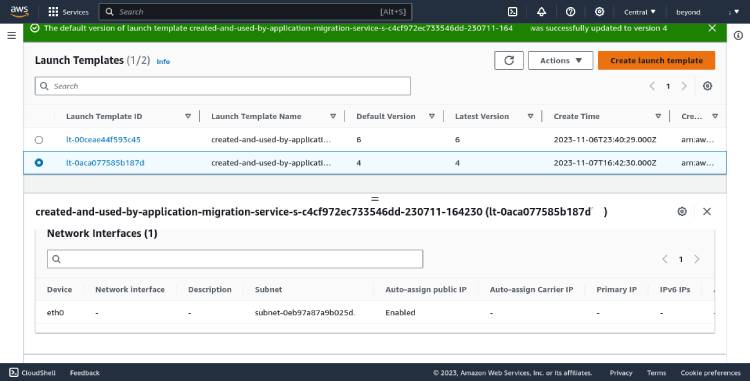Open Cookie preferences
Screen dimensions: 750x381
(710, 372)
